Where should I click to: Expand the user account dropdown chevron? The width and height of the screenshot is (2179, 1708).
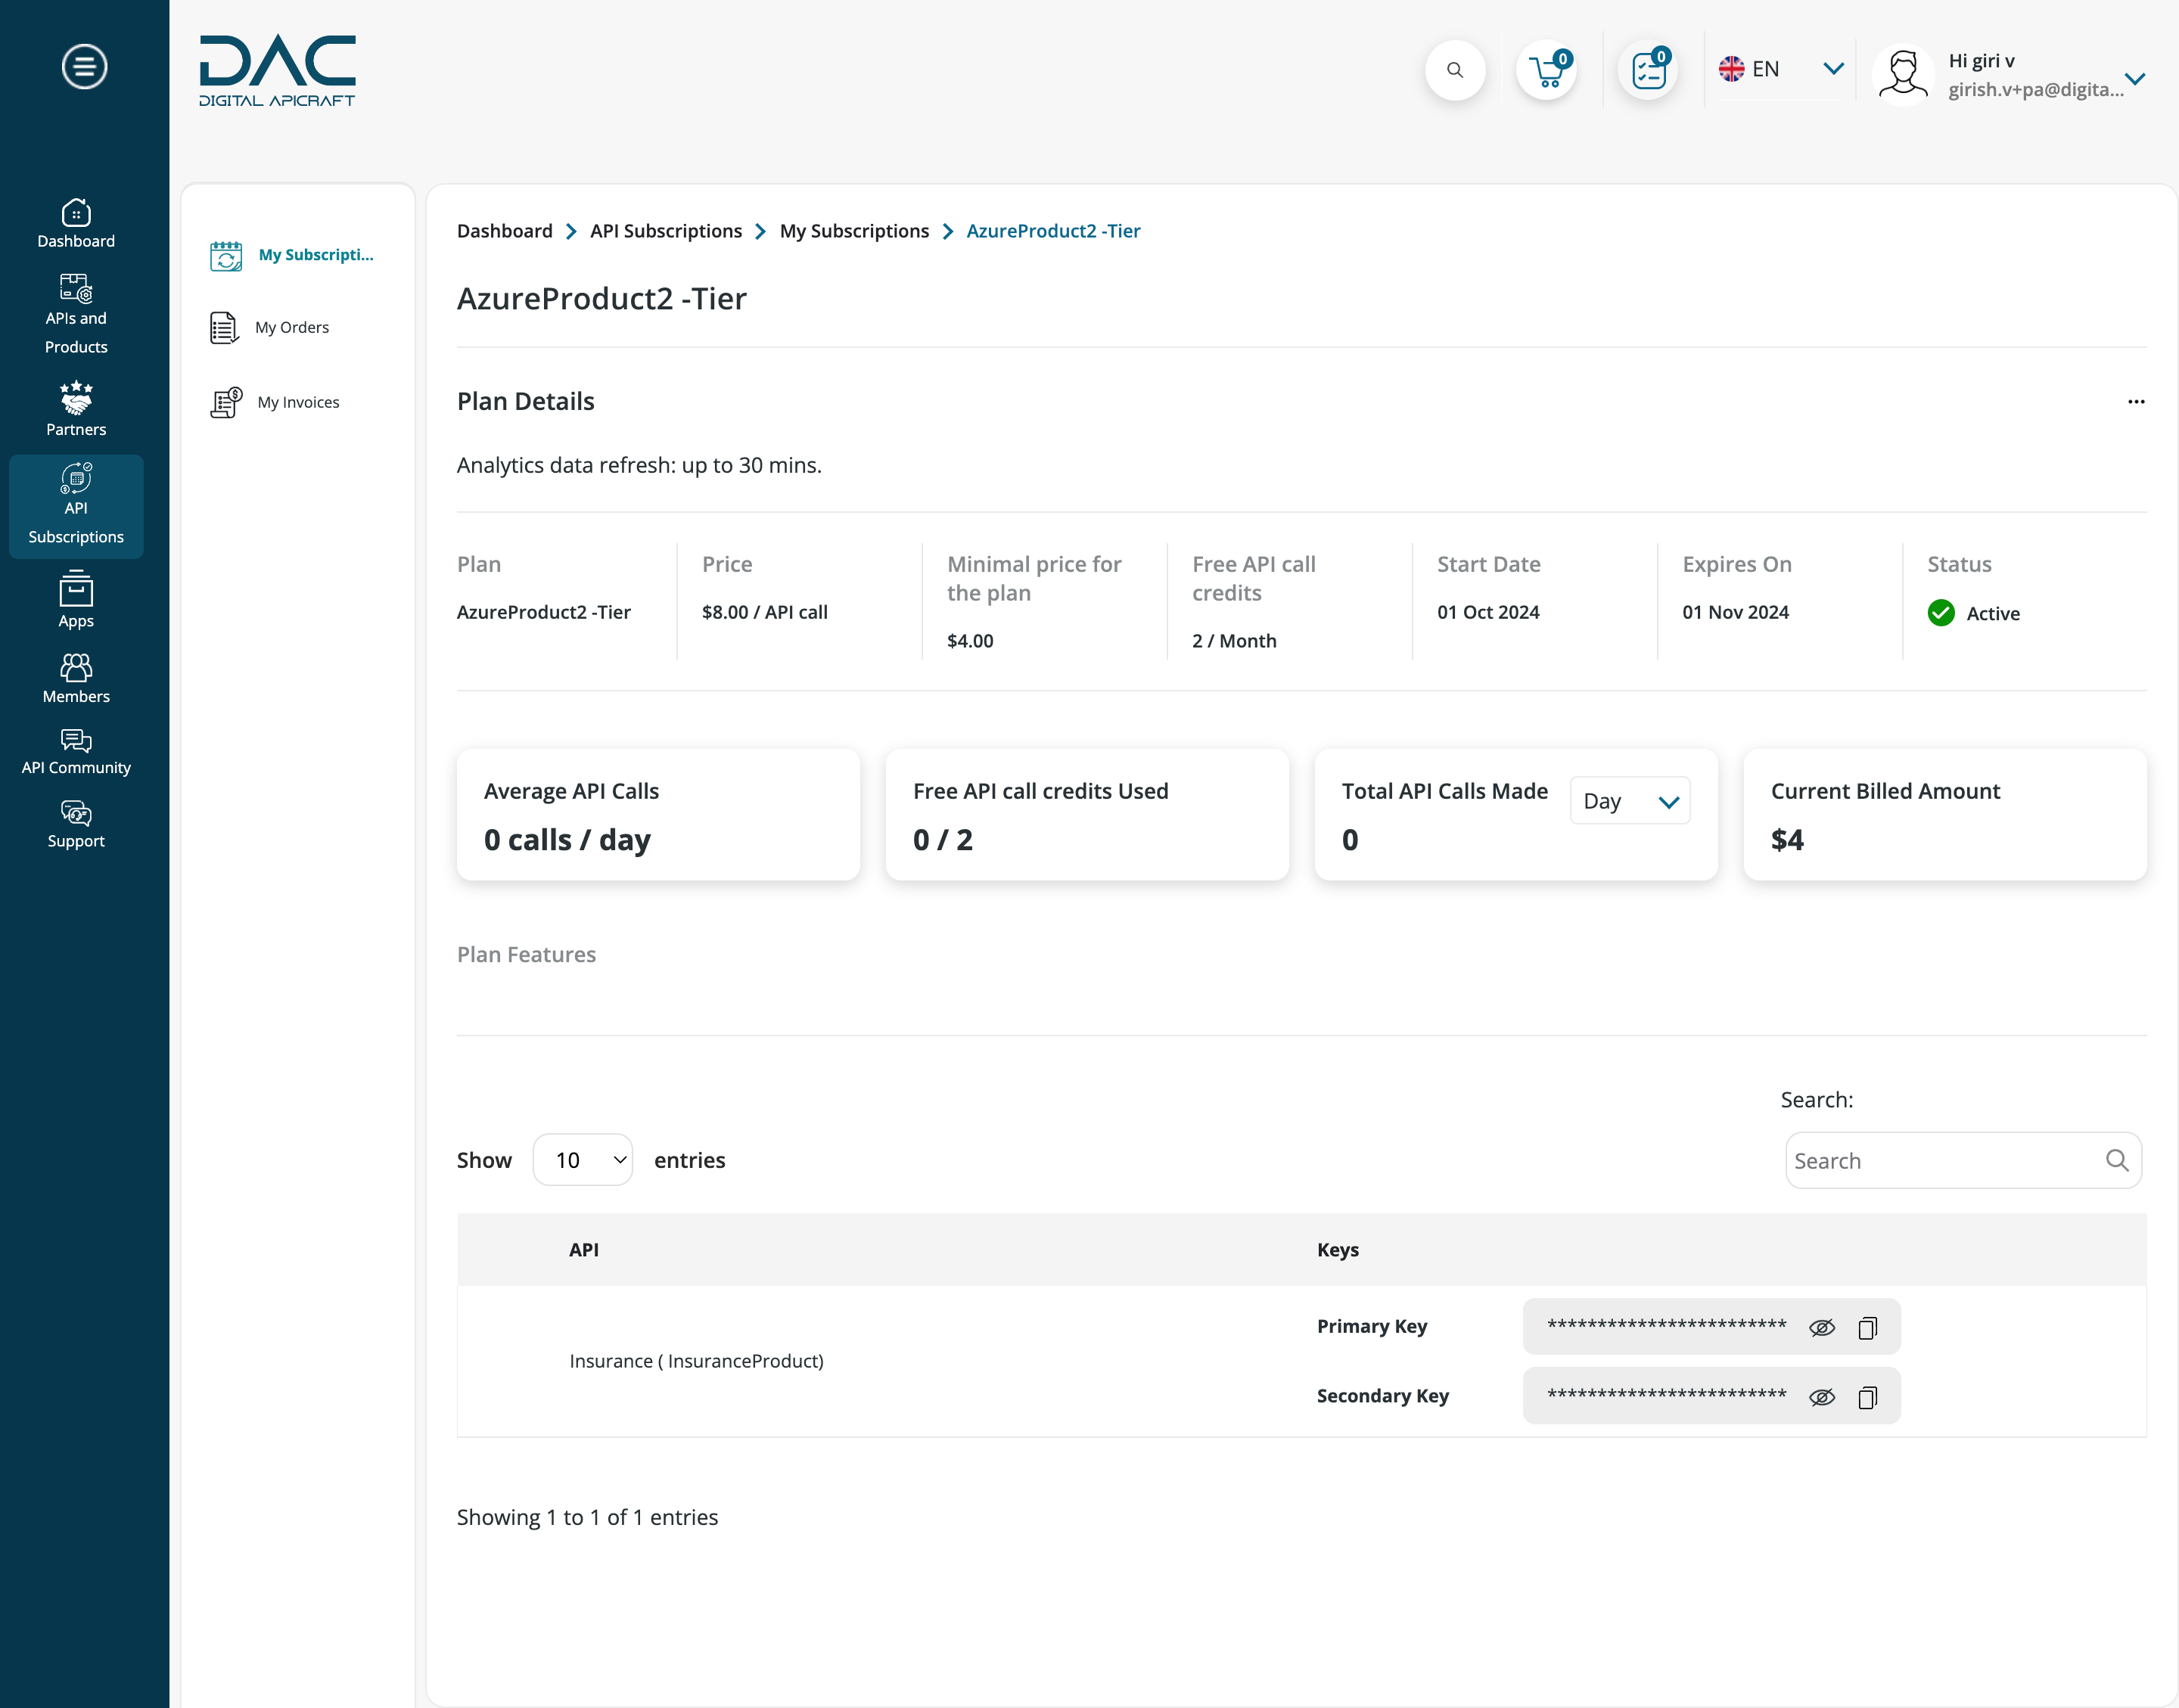2135,78
